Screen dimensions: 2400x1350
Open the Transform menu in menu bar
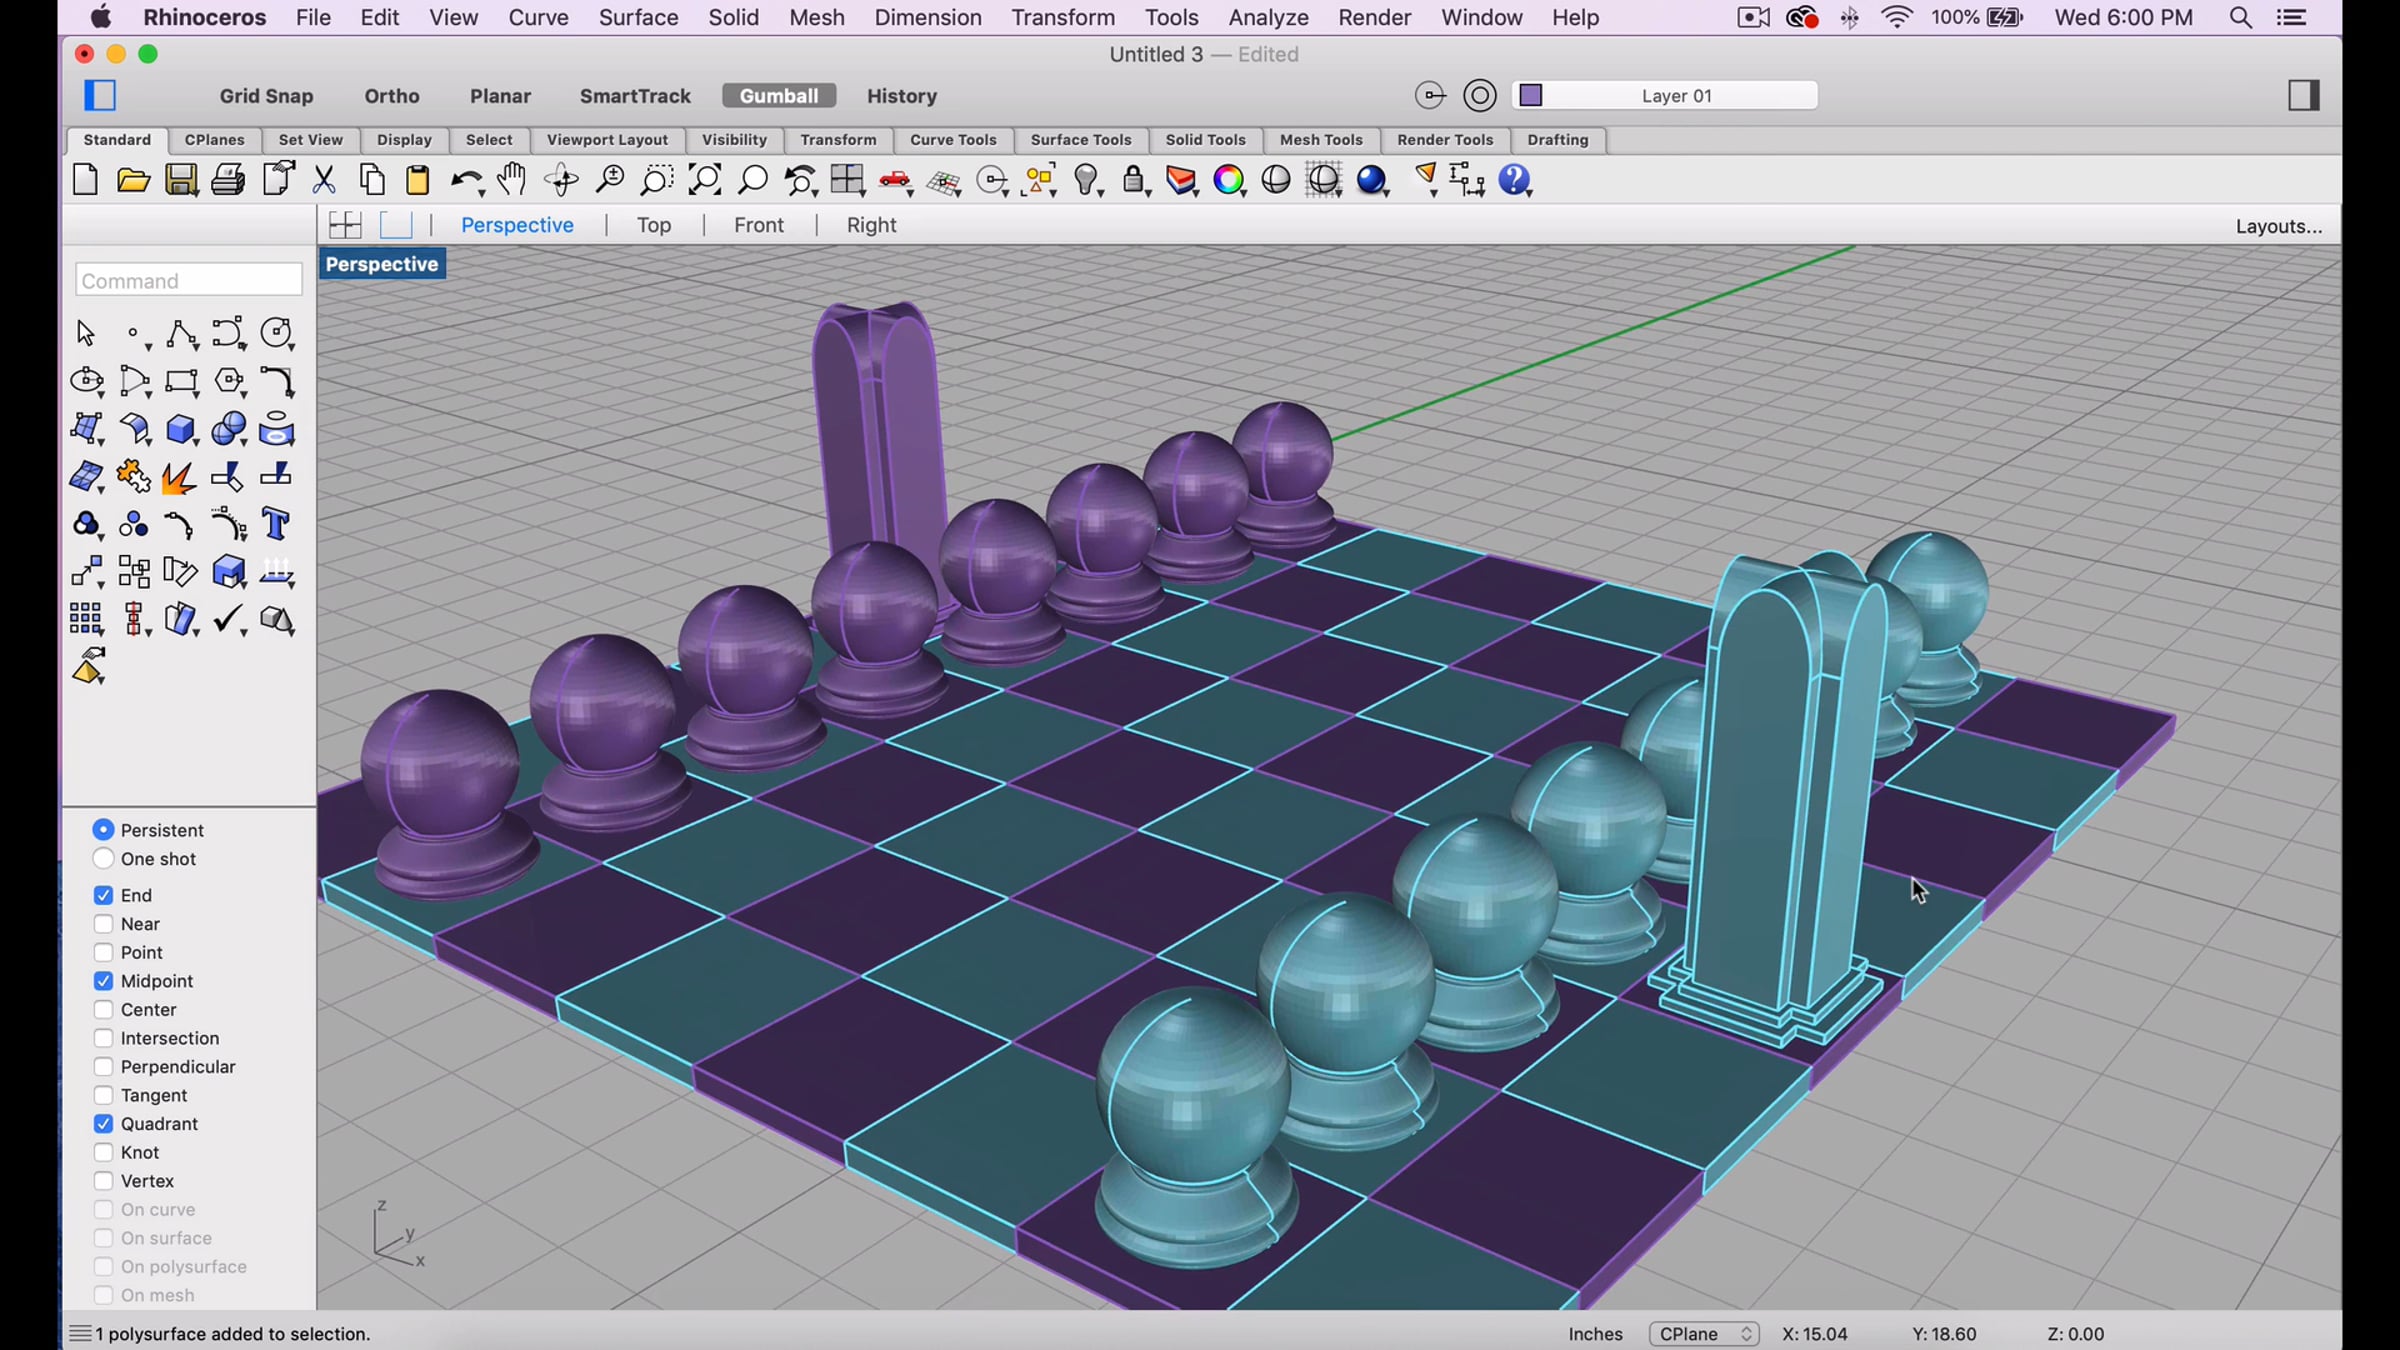(x=1063, y=18)
